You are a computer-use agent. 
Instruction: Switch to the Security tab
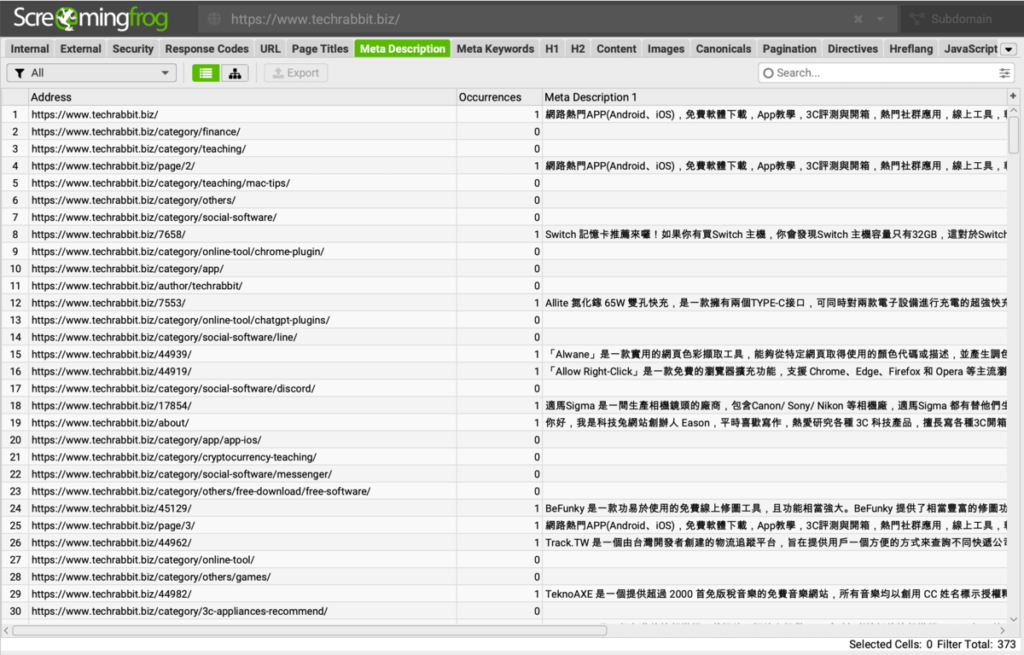point(133,49)
